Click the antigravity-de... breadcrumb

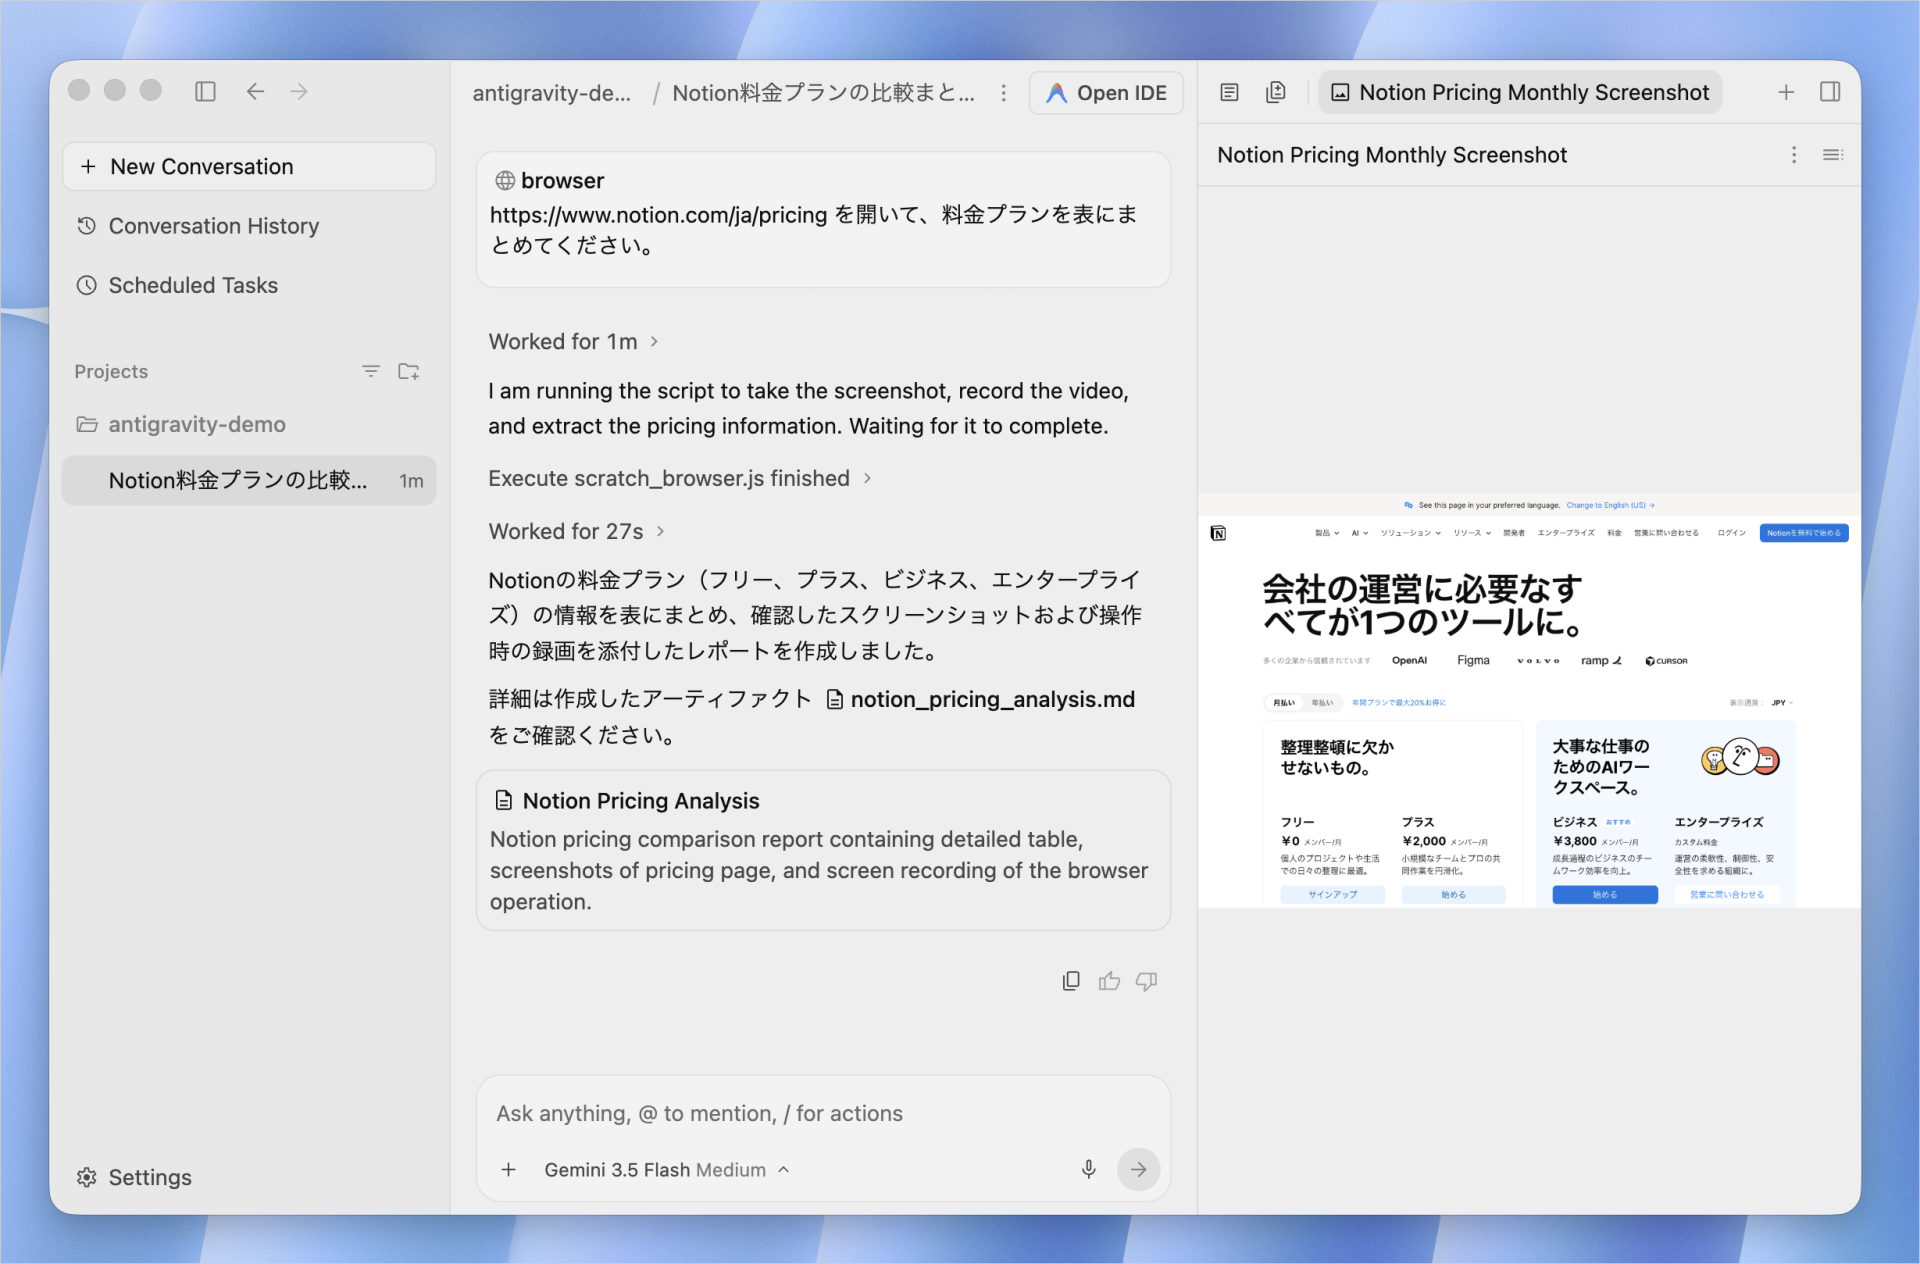coord(552,93)
